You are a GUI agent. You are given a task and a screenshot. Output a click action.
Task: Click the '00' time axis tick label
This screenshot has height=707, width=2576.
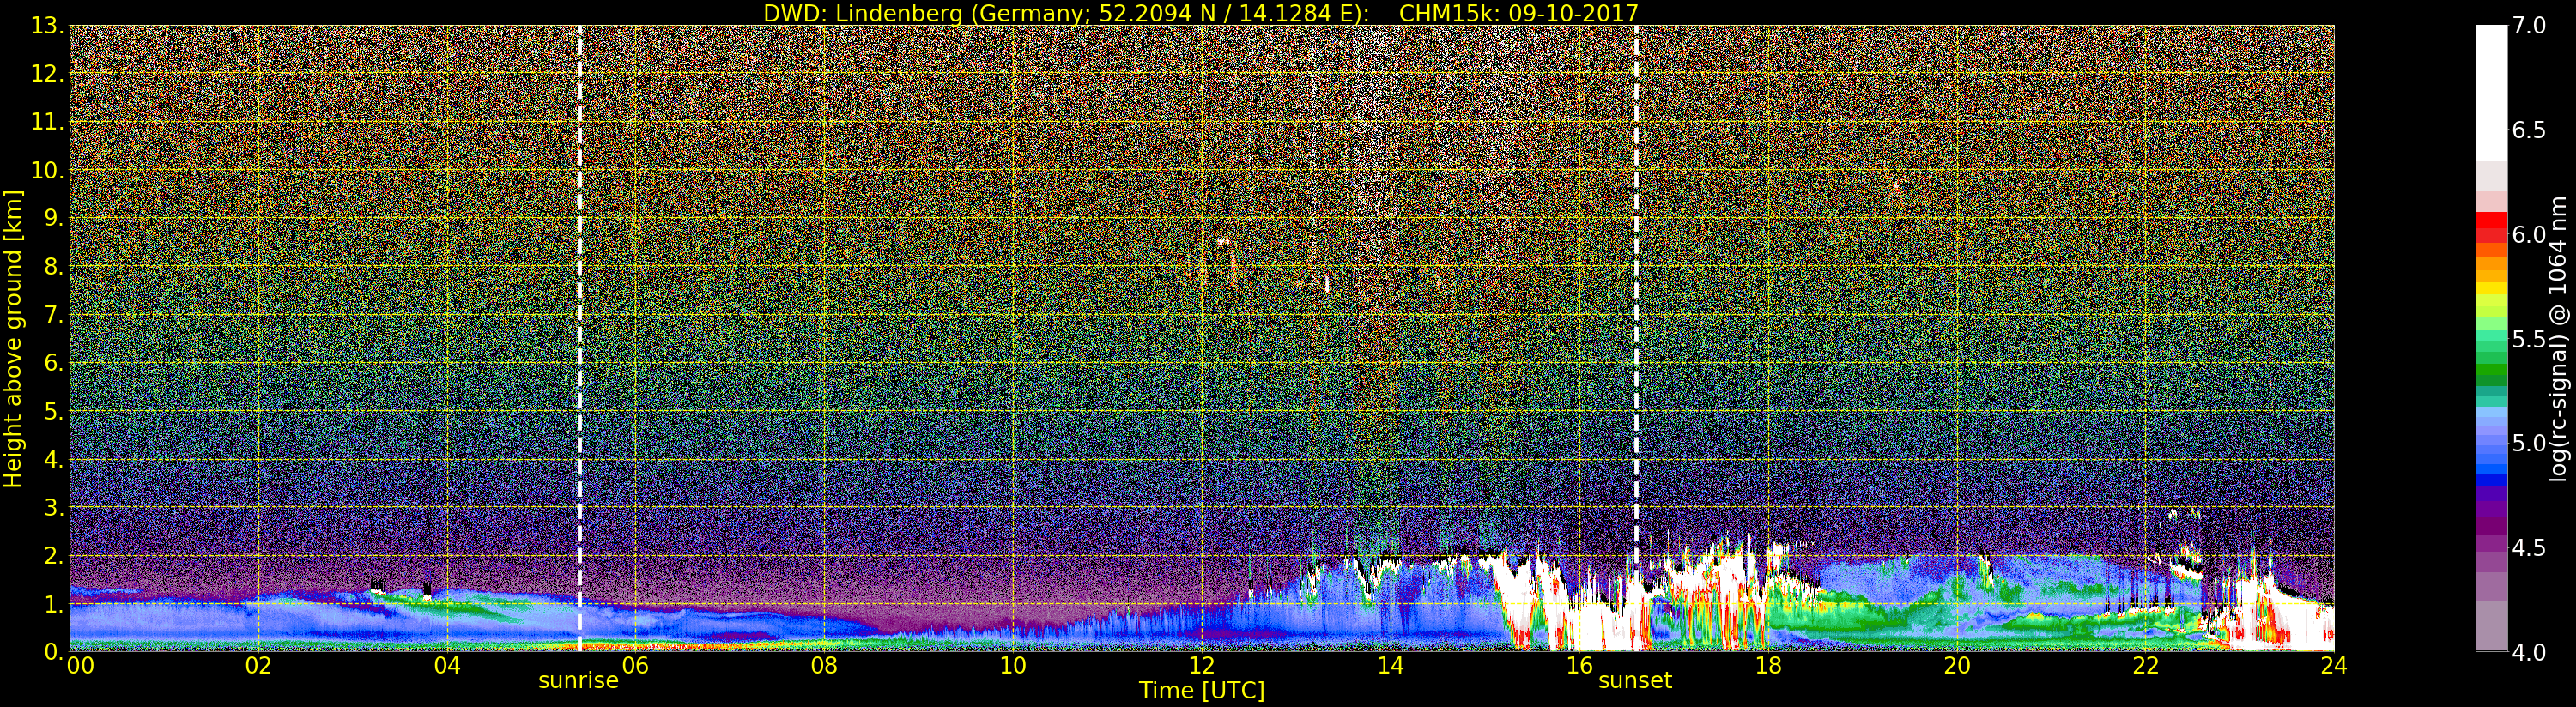[x=80, y=666]
